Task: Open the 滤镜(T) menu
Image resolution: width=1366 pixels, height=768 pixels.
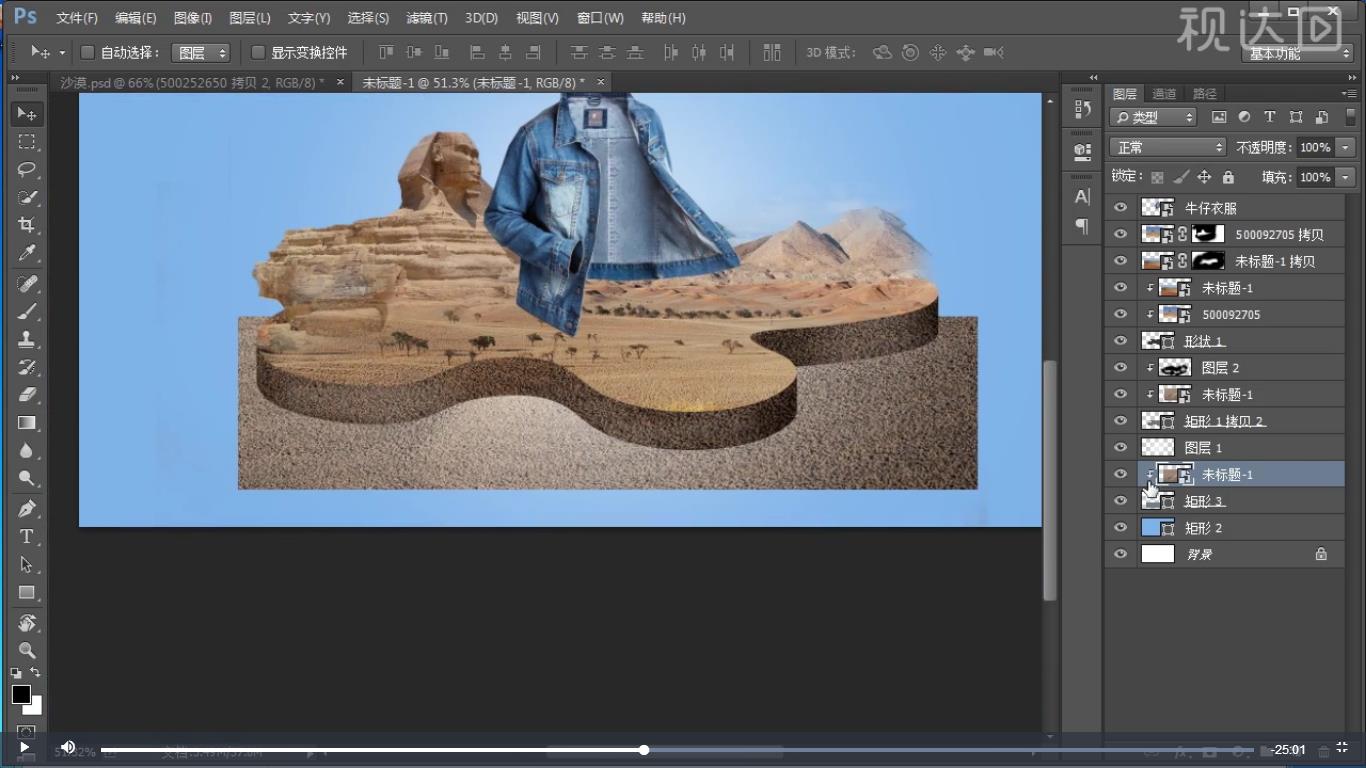Action: [427, 18]
